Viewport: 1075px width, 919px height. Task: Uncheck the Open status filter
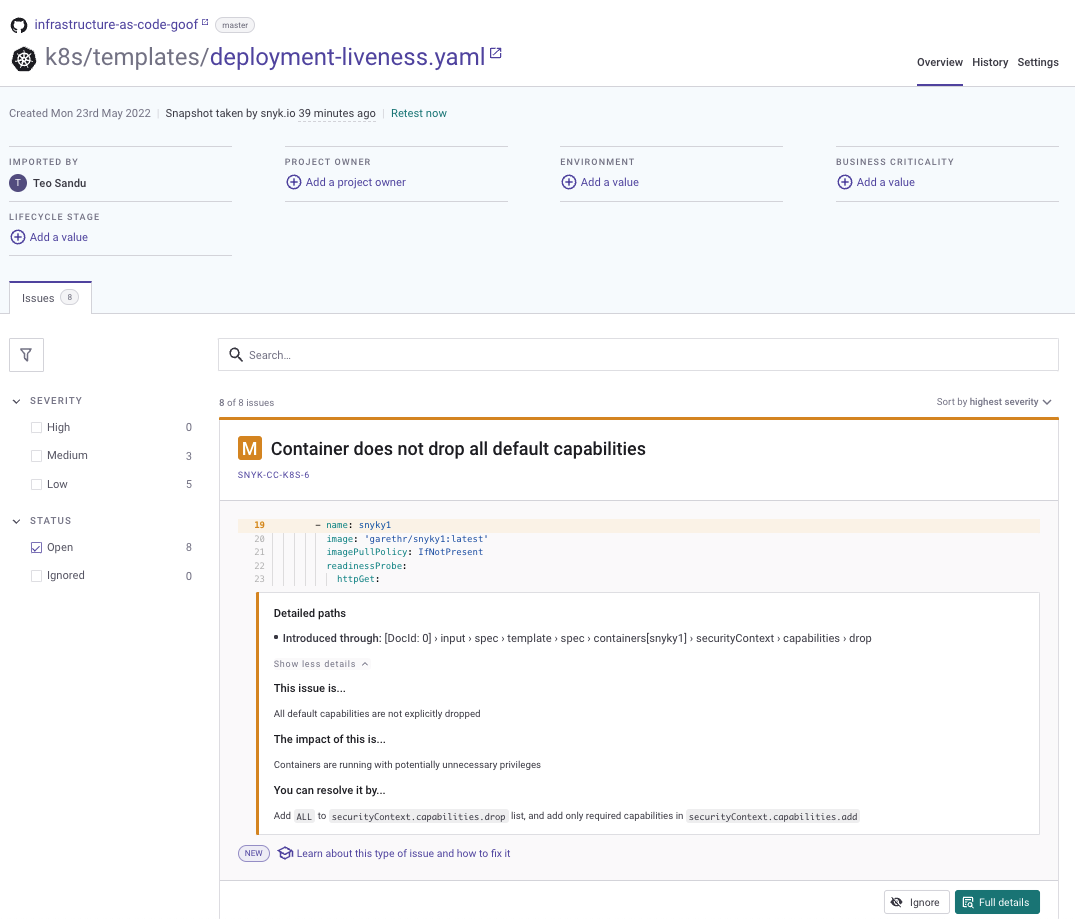36,547
